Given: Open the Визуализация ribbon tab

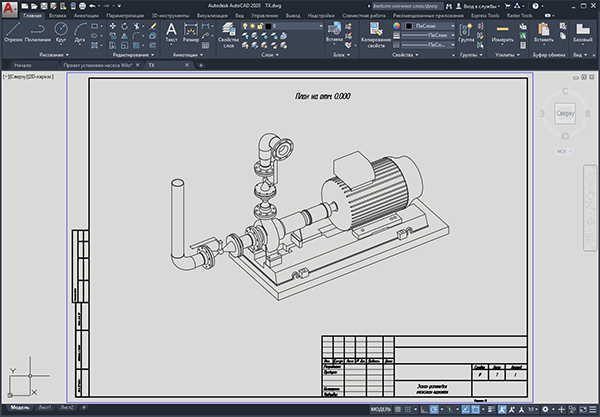Looking at the screenshot, I should pyautogui.click(x=212, y=16).
